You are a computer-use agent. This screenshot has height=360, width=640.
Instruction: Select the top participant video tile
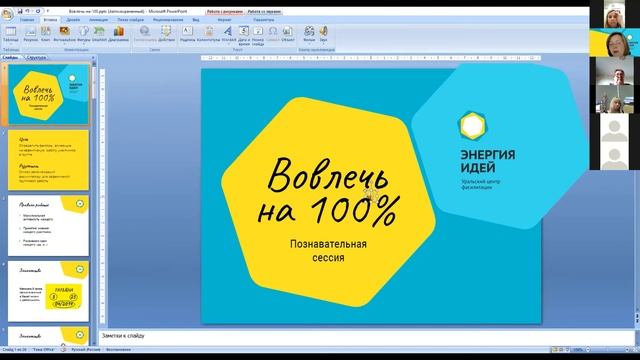[614, 14]
